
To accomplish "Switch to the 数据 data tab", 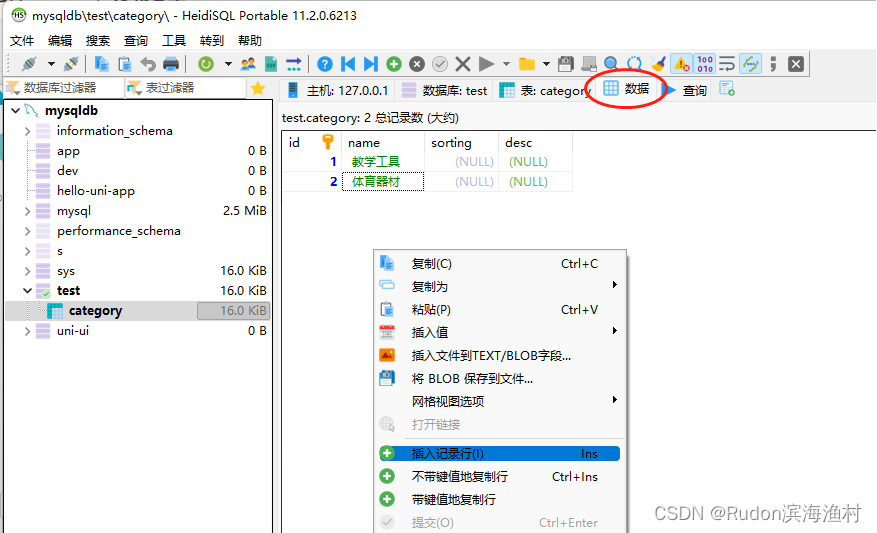I will 626,88.
